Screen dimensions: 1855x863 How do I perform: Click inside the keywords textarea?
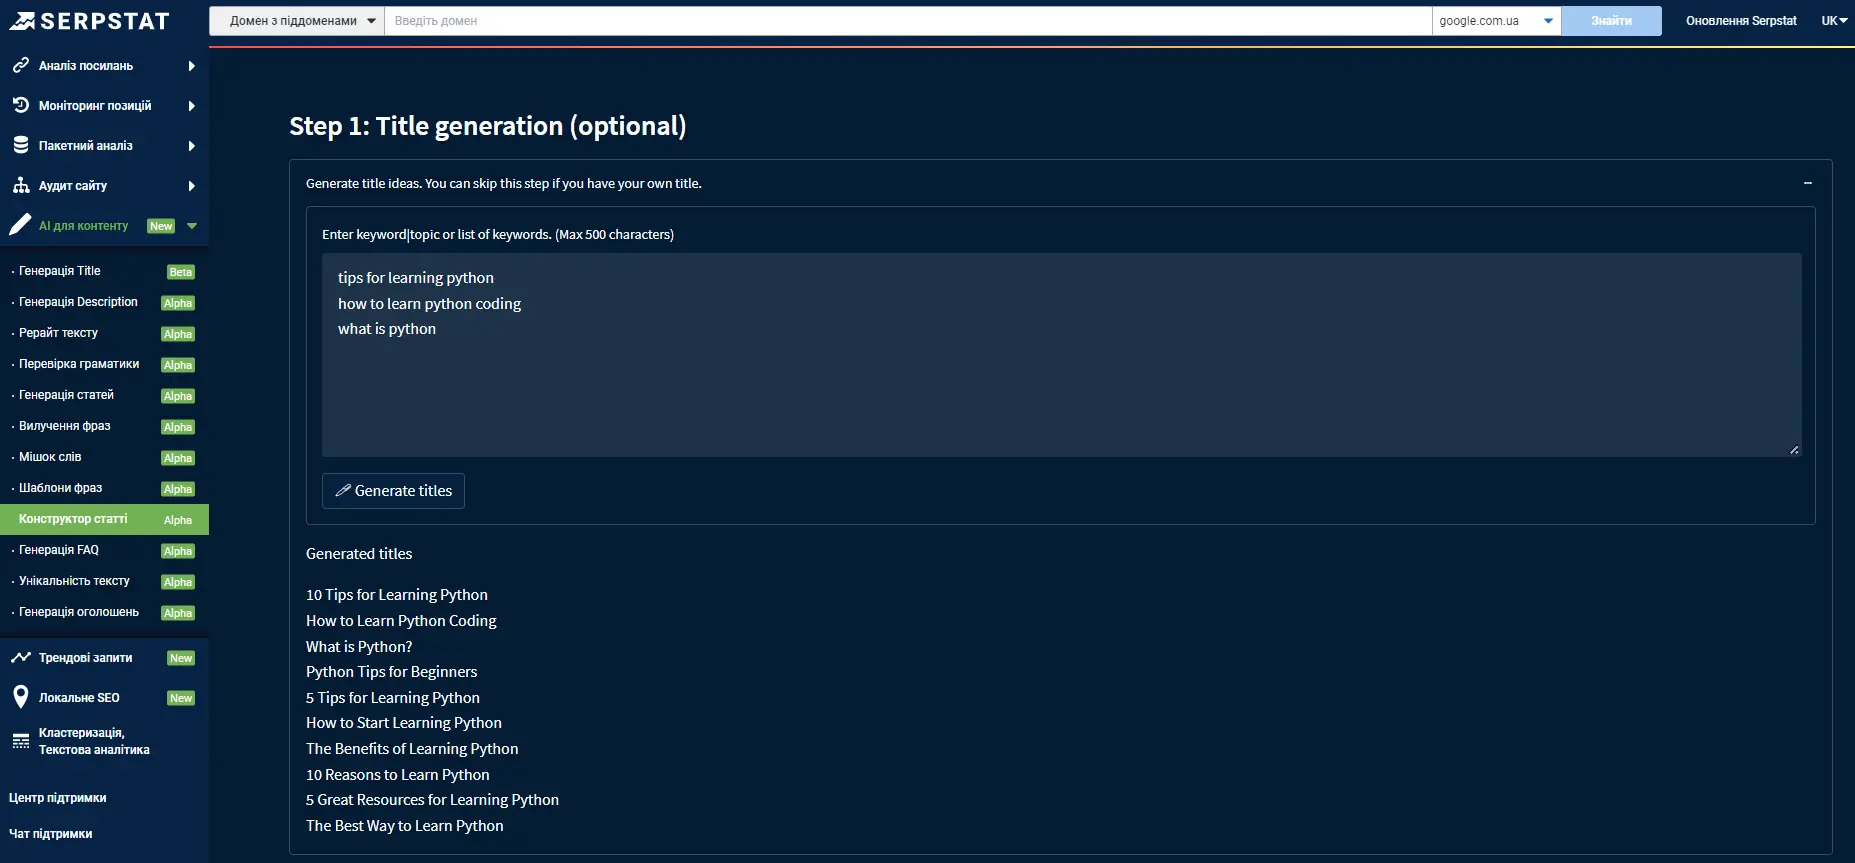[x=1061, y=355]
